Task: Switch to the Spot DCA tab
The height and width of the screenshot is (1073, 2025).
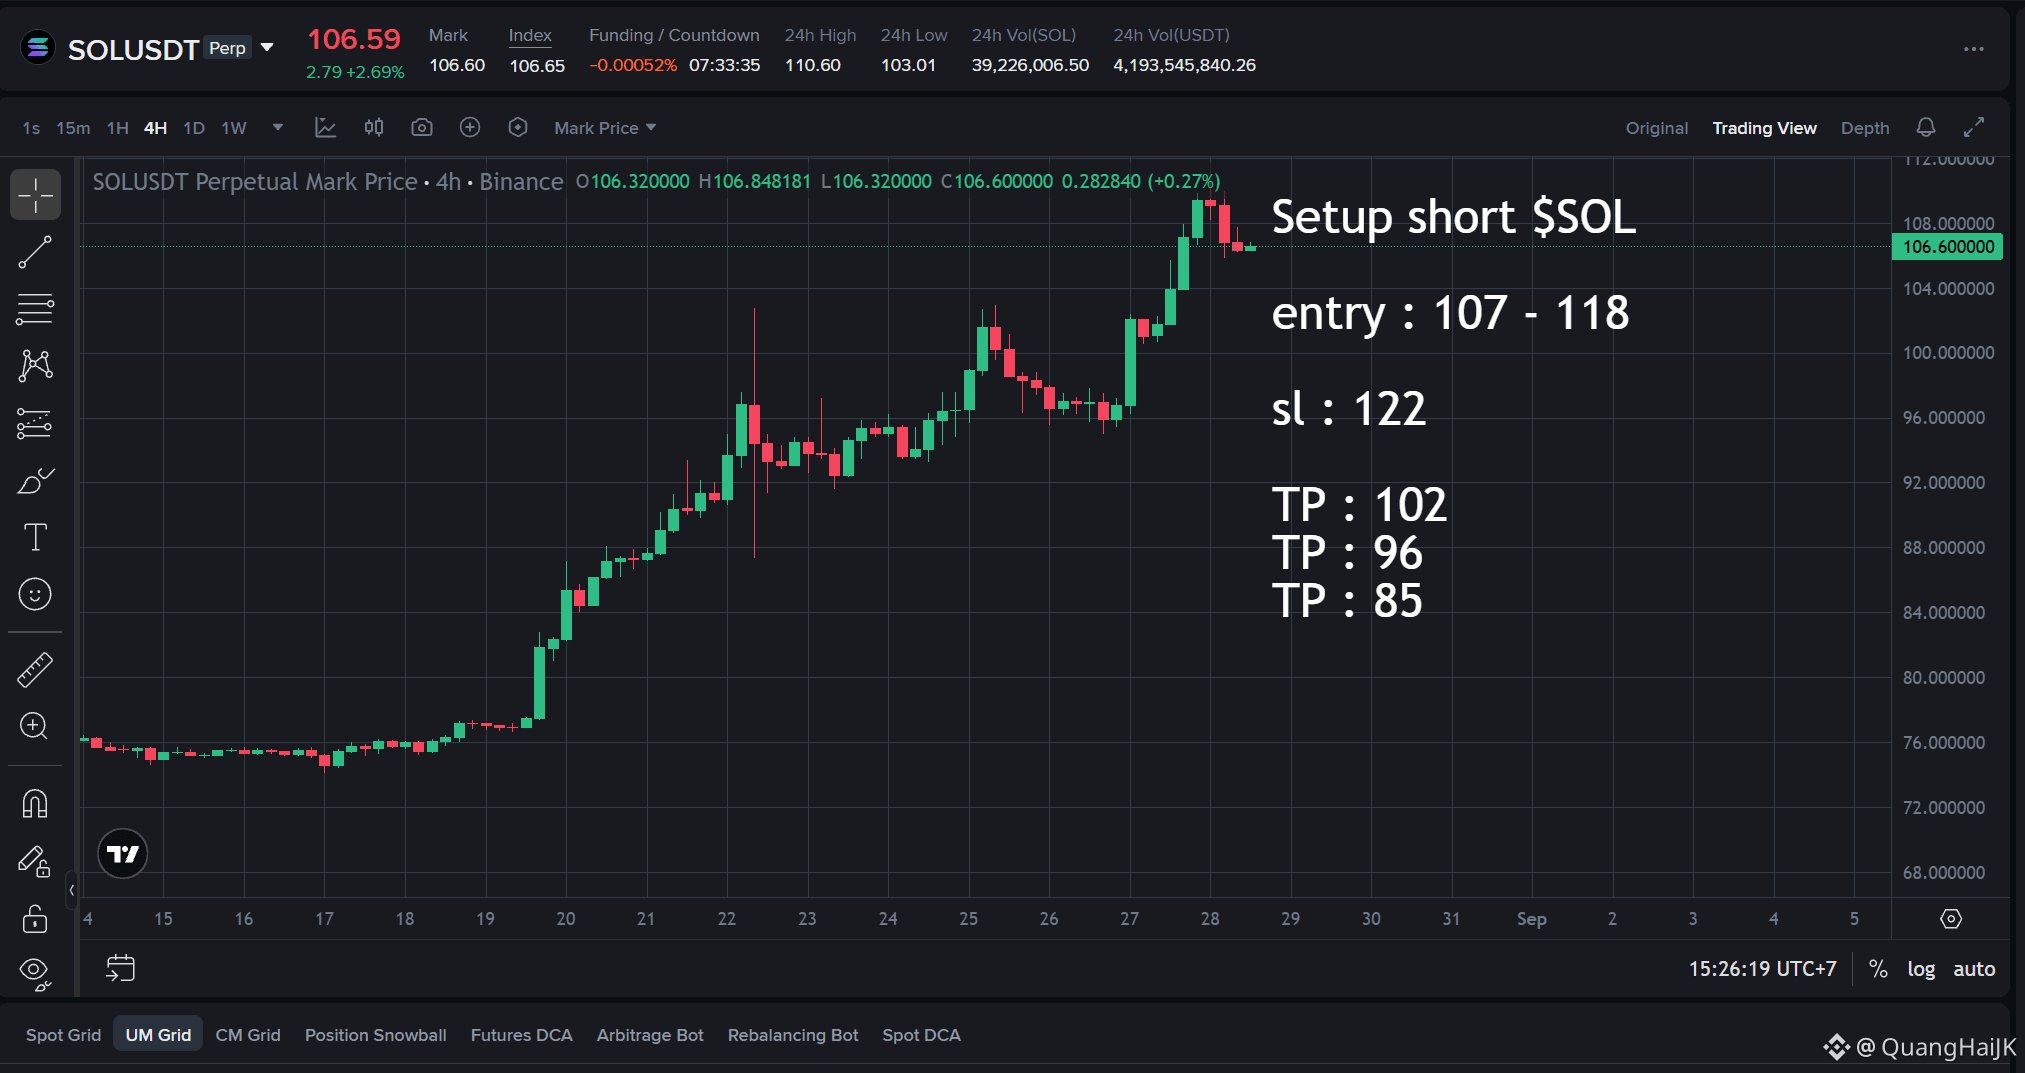Action: click(921, 1035)
